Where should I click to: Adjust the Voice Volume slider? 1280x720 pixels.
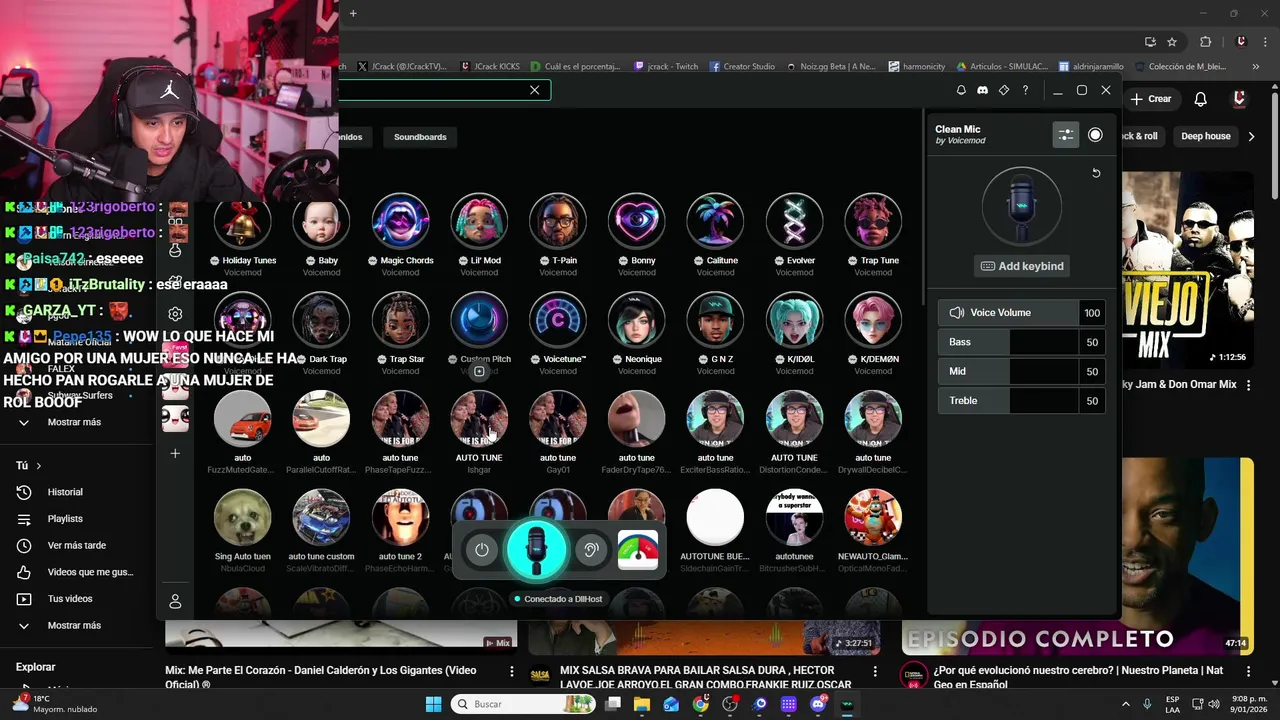point(1021,313)
